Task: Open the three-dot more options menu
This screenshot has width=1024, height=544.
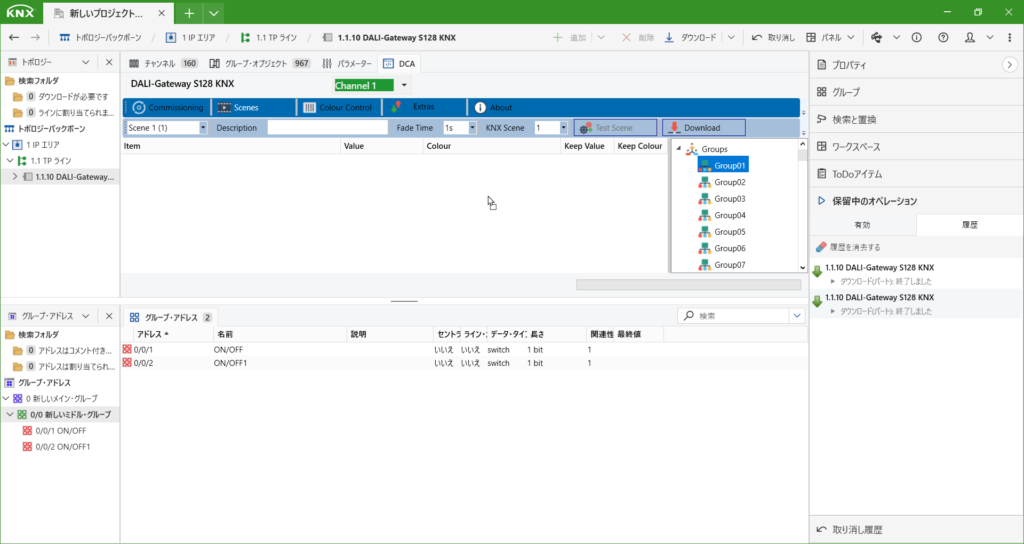Action: (1010, 38)
